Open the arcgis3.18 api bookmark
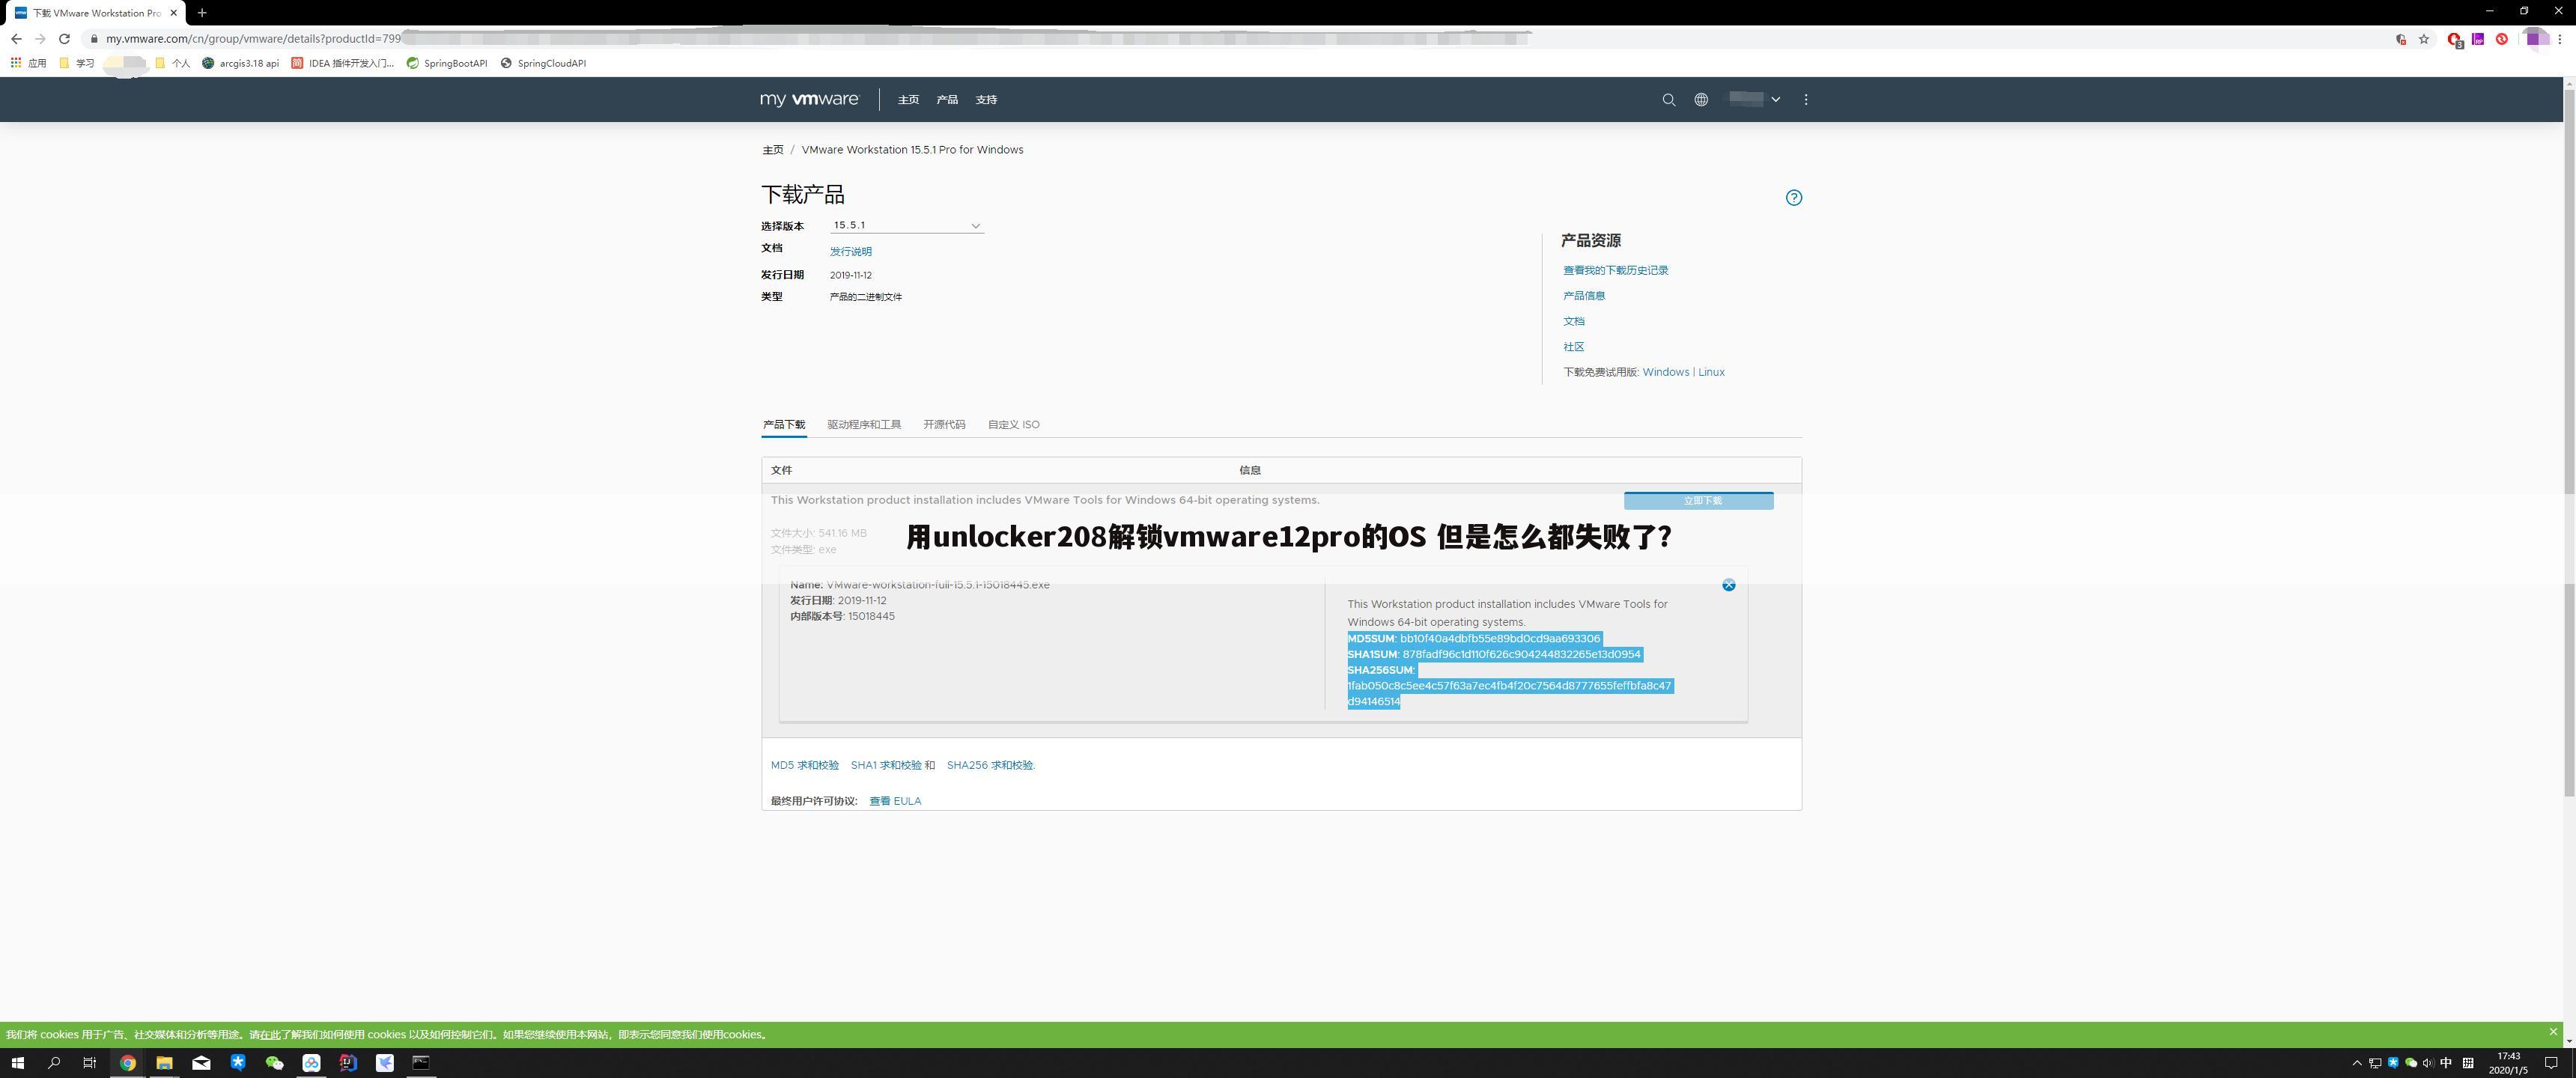The height and width of the screenshot is (1078, 2576). pos(240,63)
